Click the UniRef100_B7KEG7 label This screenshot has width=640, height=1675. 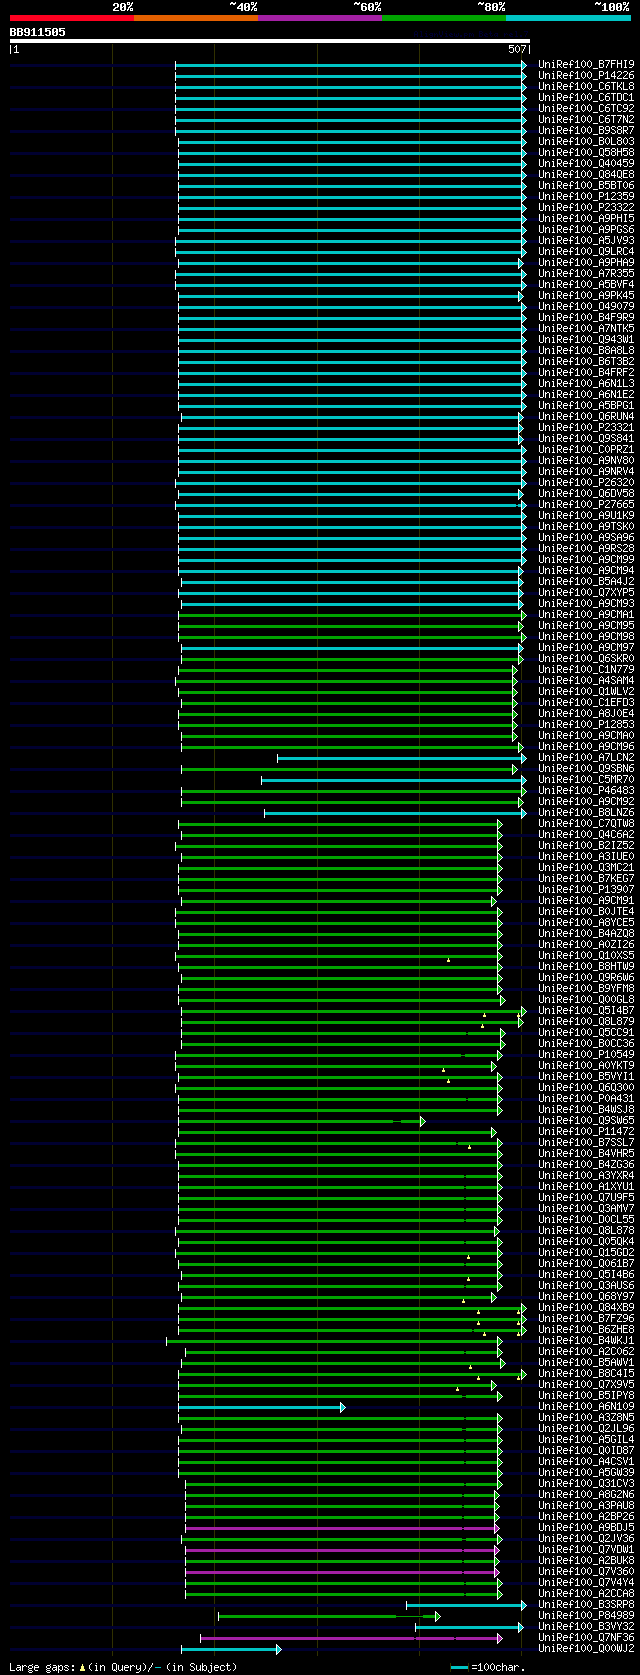coord(586,878)
